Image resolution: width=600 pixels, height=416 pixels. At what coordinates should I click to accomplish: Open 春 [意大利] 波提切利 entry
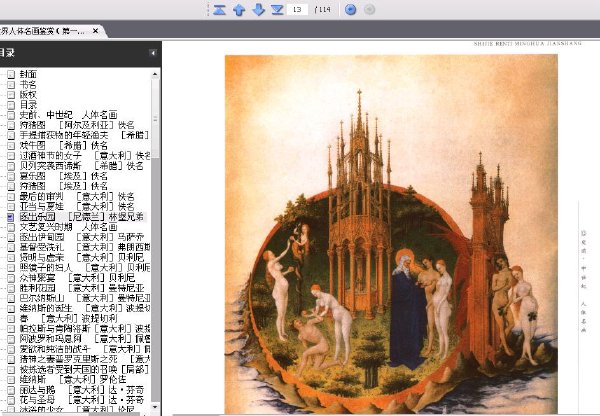click(x=68, y=318)
